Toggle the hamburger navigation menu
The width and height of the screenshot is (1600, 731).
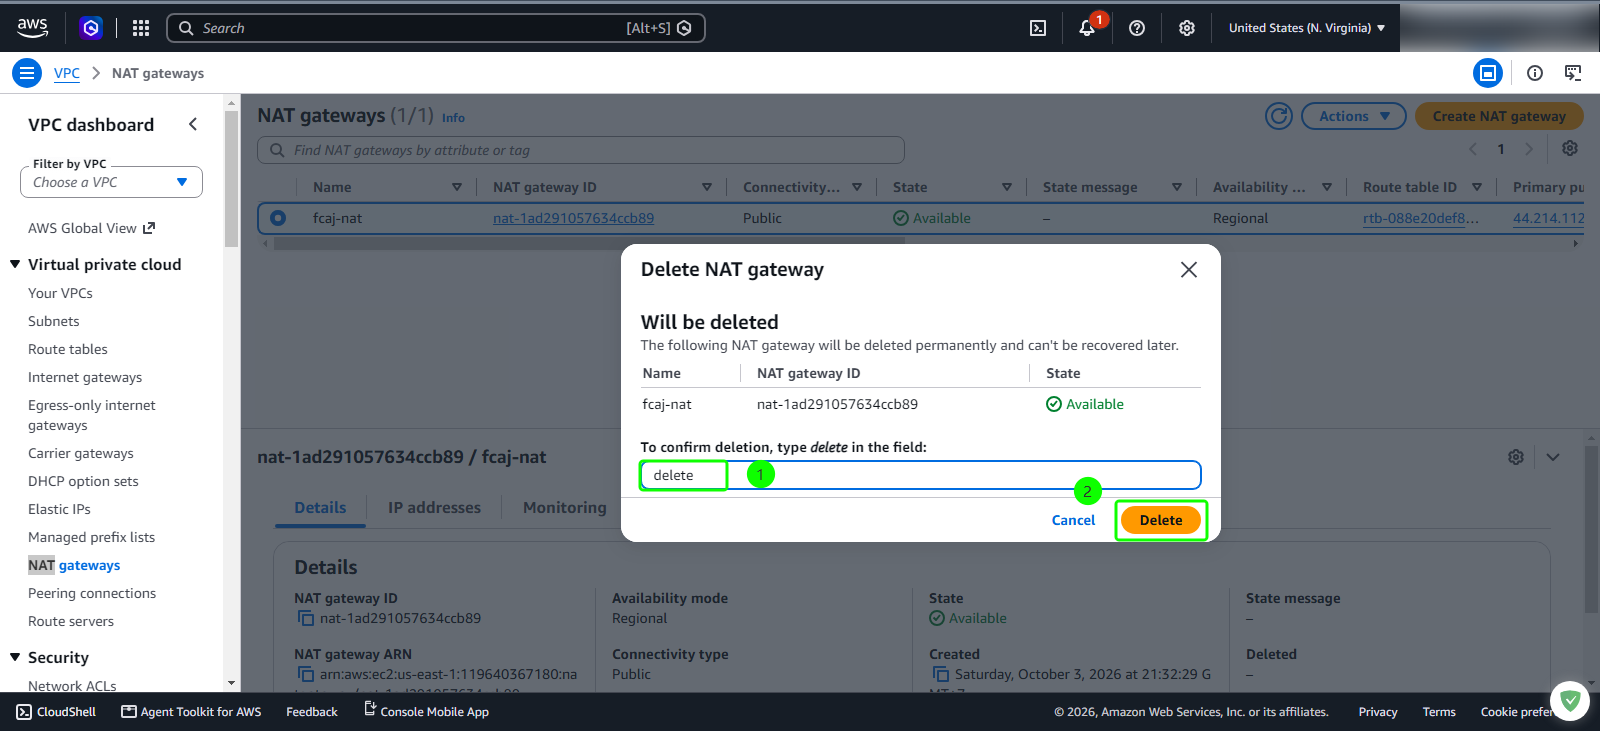[x=27, y=73]
